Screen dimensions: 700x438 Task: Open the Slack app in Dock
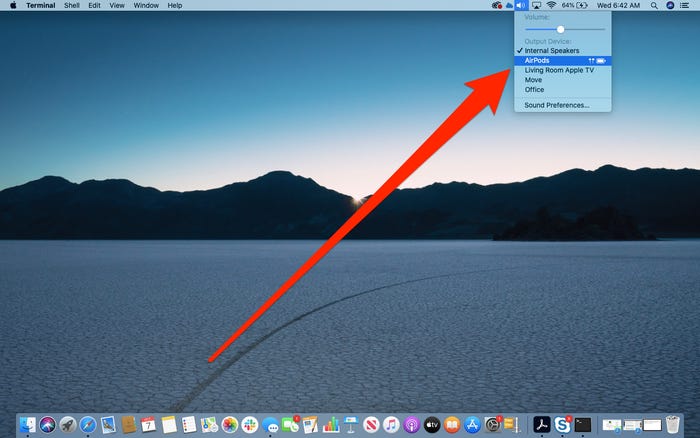click(x=250, y=425)
